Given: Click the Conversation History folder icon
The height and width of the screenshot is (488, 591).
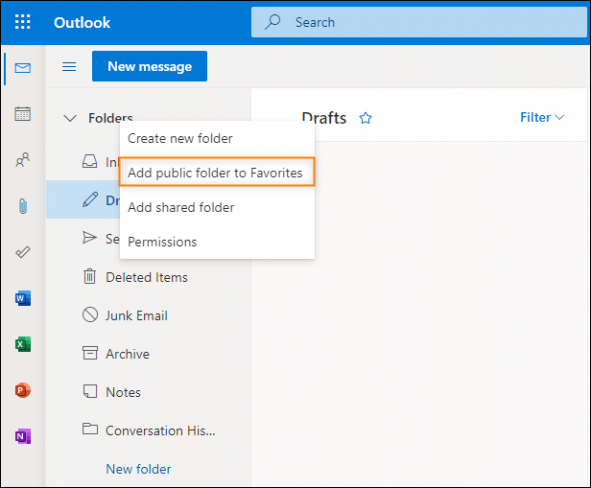Looking at the screenshot, I should (x=90, y=429).
